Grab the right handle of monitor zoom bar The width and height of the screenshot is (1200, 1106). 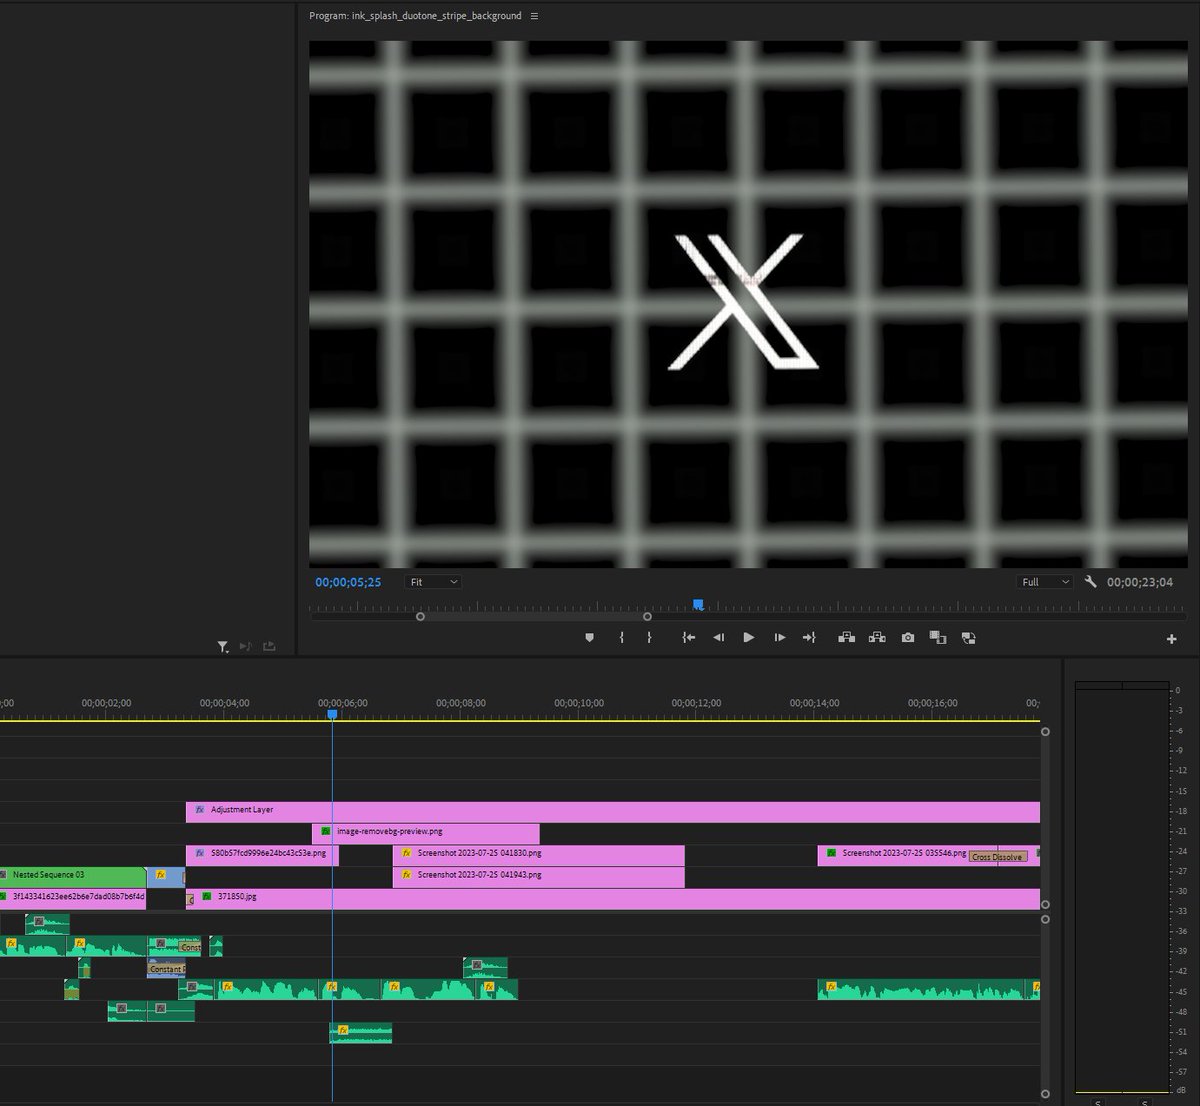coord(647,617)
